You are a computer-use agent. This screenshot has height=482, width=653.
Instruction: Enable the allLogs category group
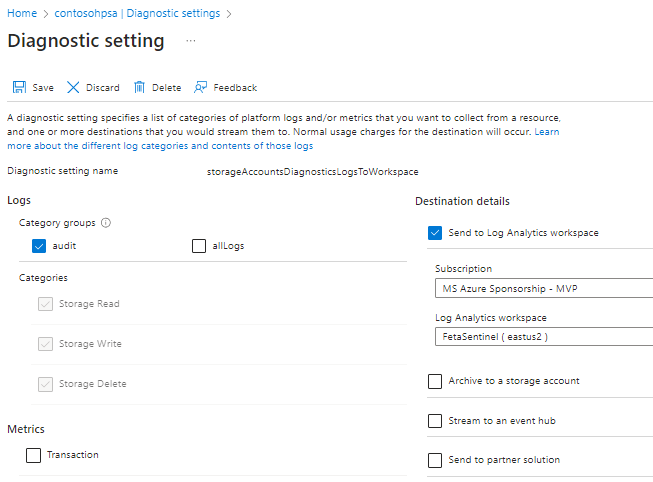[x=199, y=246]
